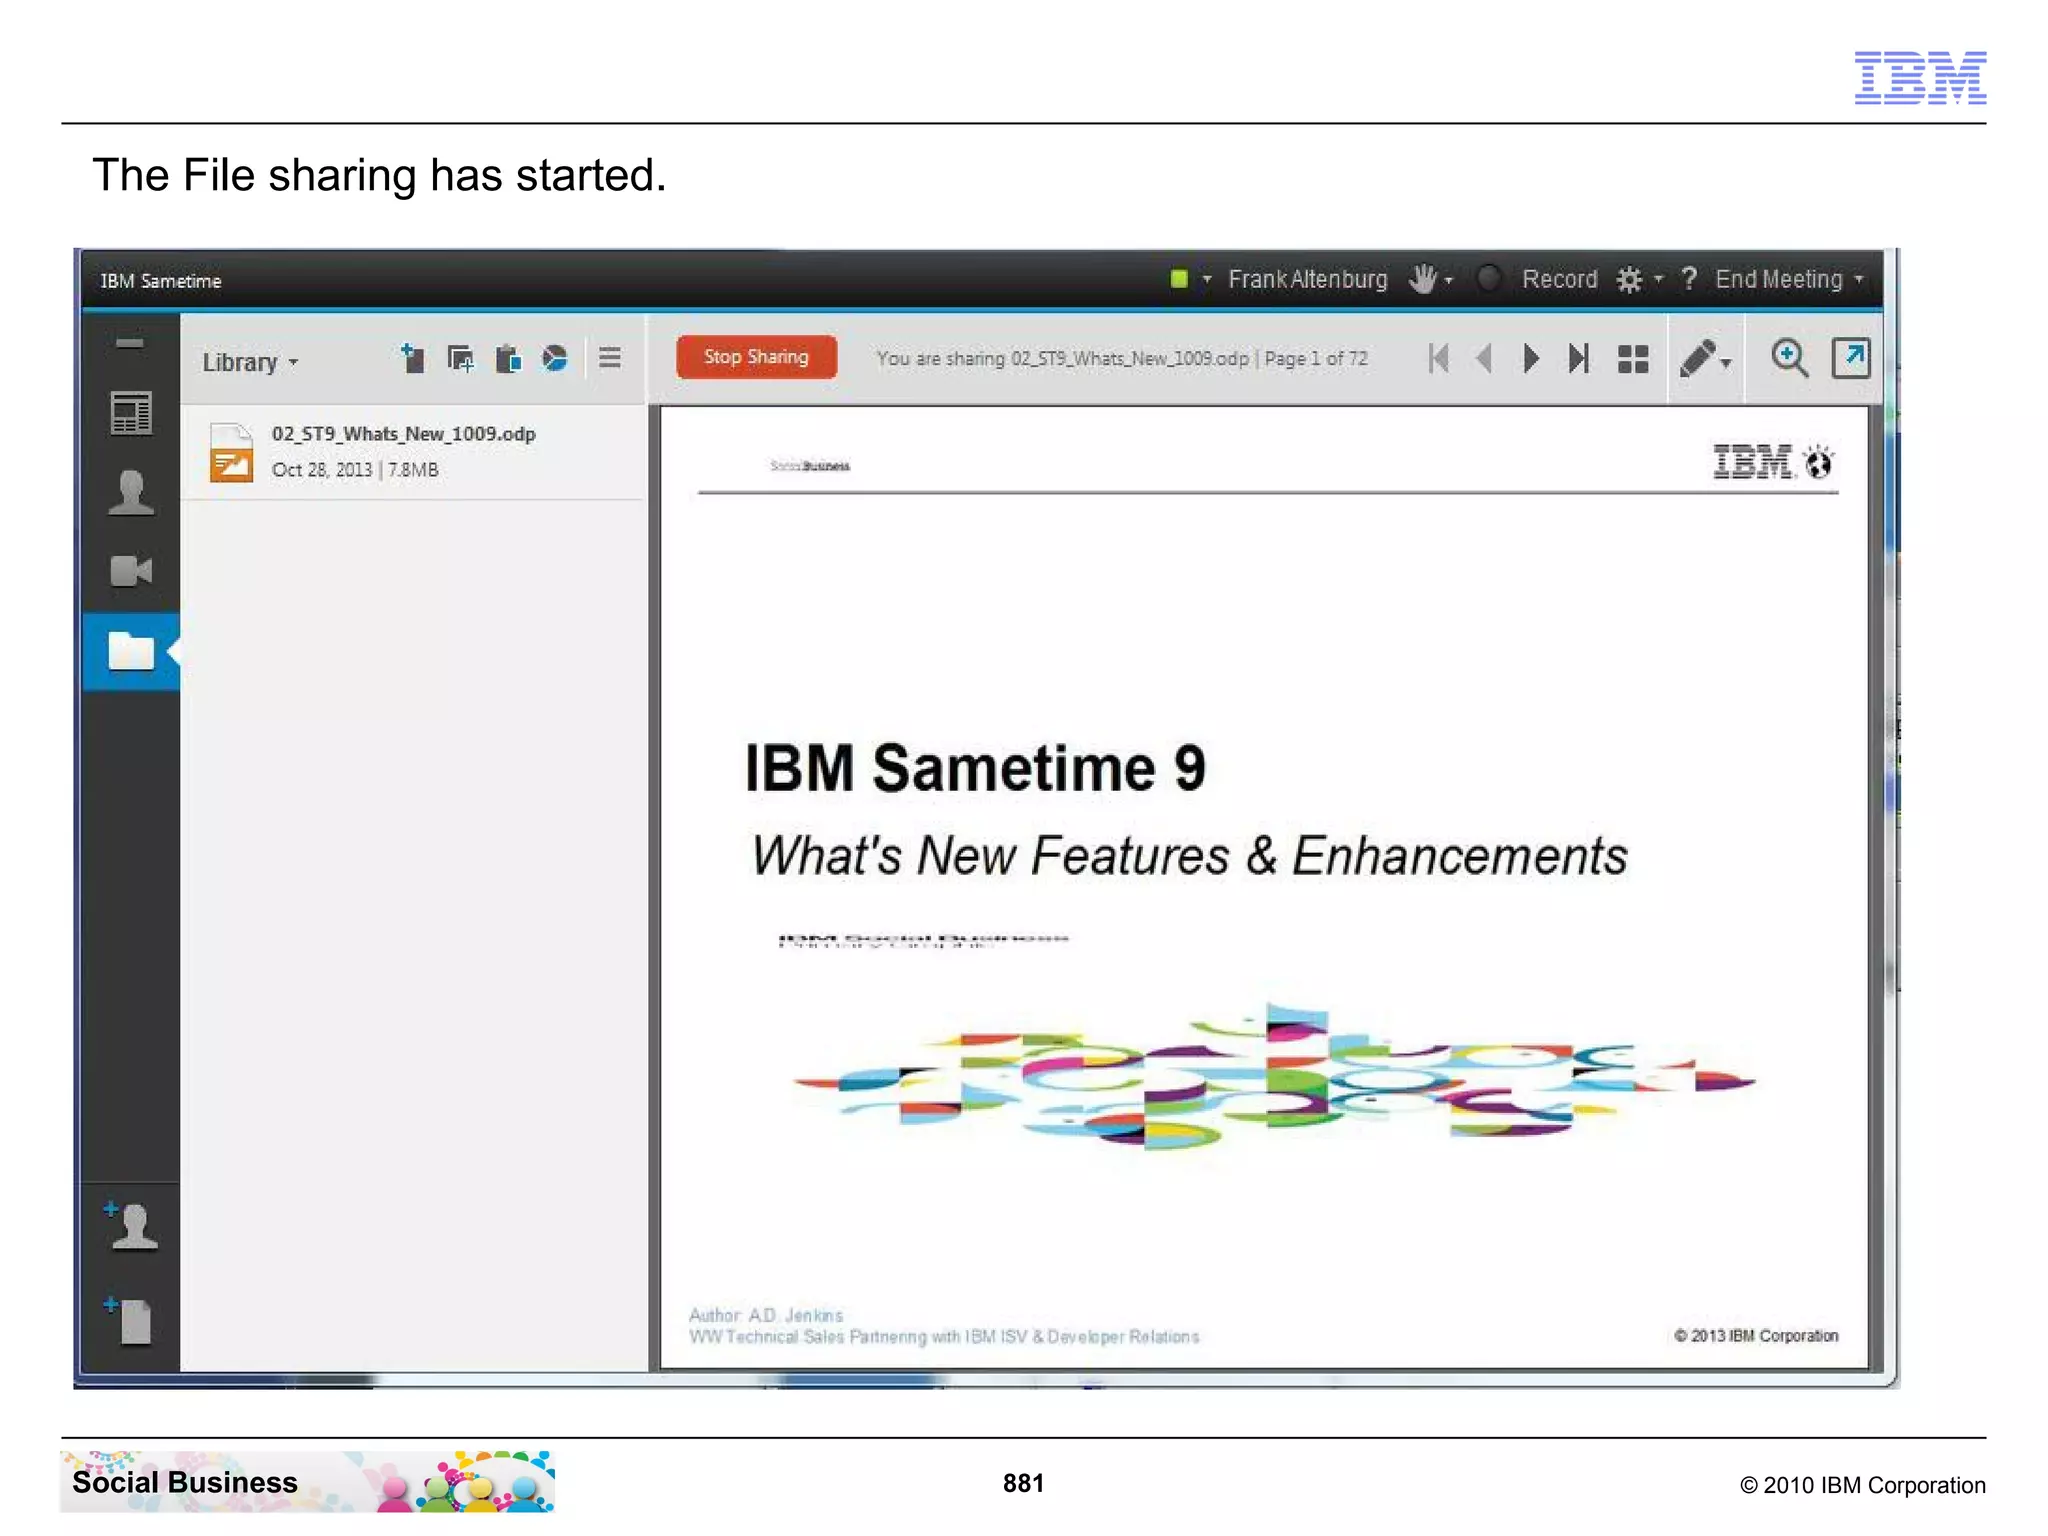2048x1536 pixels.
Task: Click the Frank Altenburg user name
Action: [x=1307, y=279]
